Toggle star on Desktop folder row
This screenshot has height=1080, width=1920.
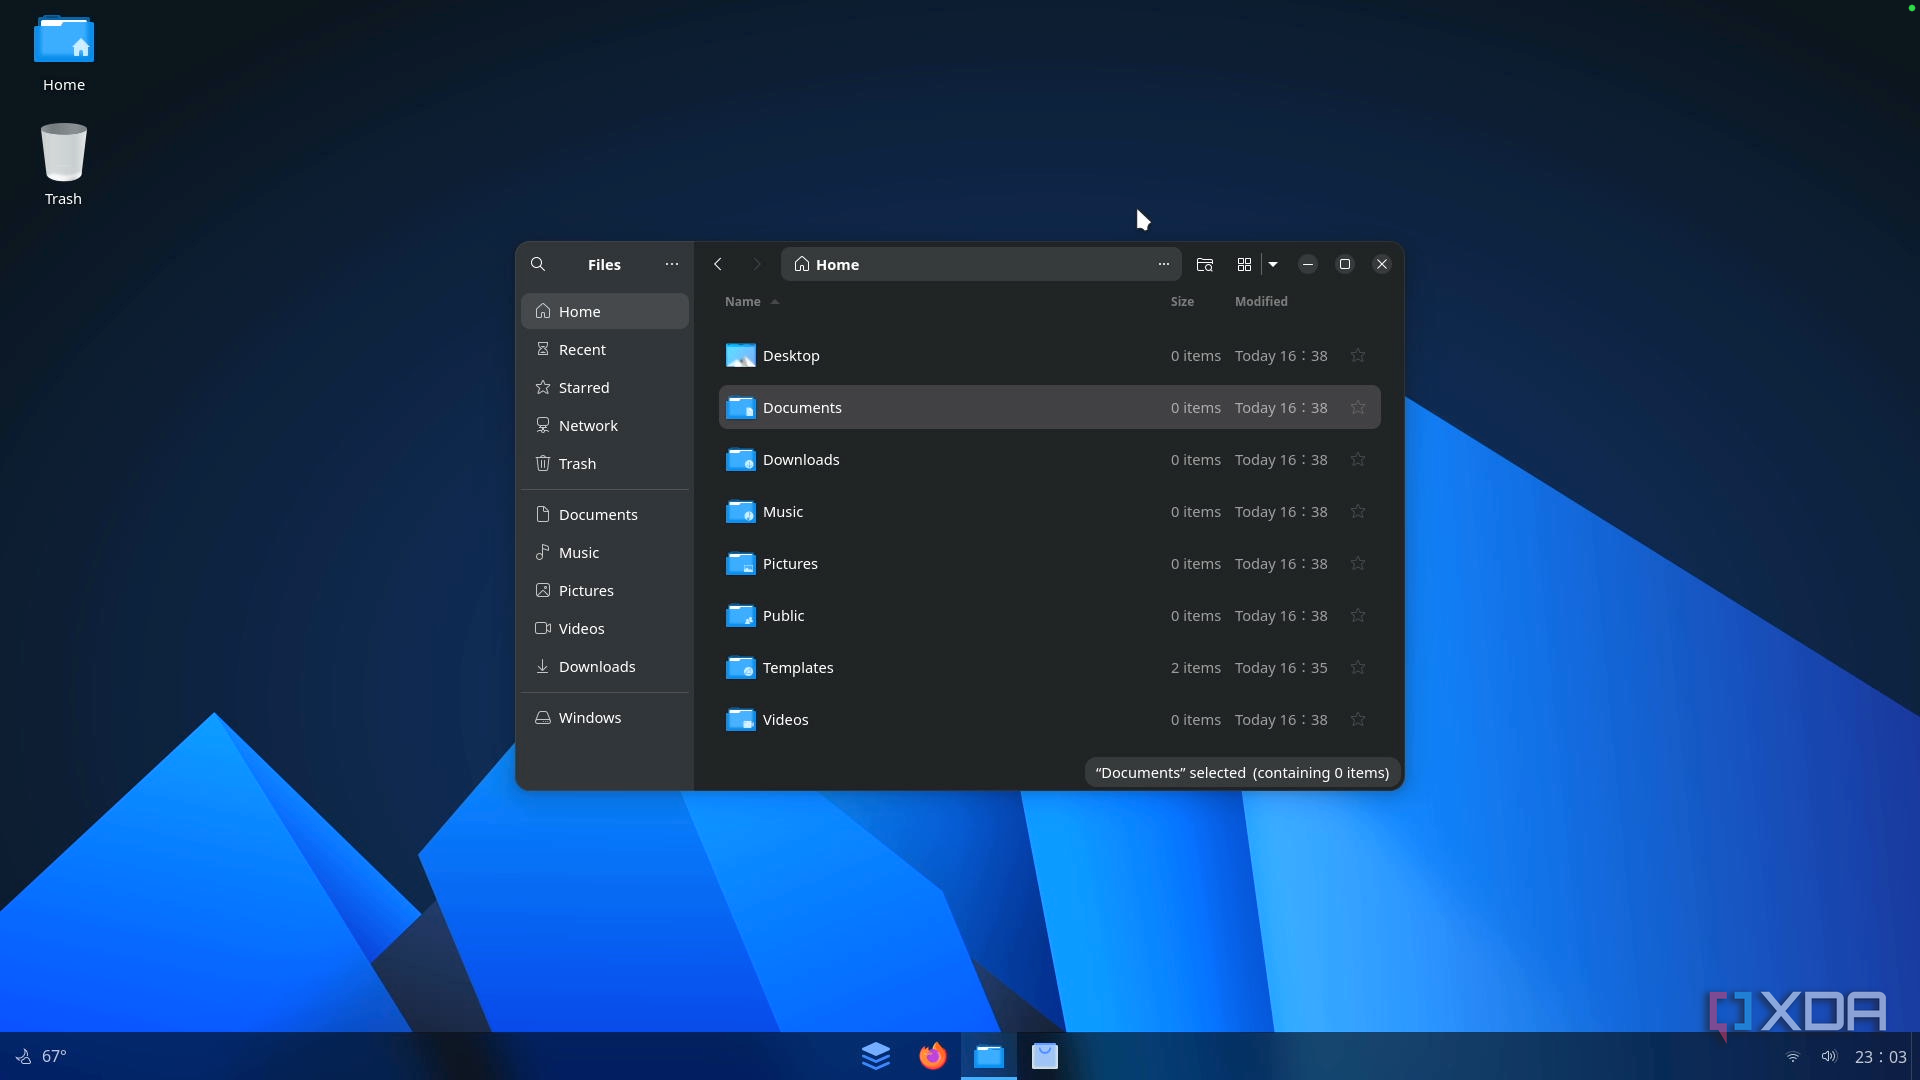[1358, 356]
